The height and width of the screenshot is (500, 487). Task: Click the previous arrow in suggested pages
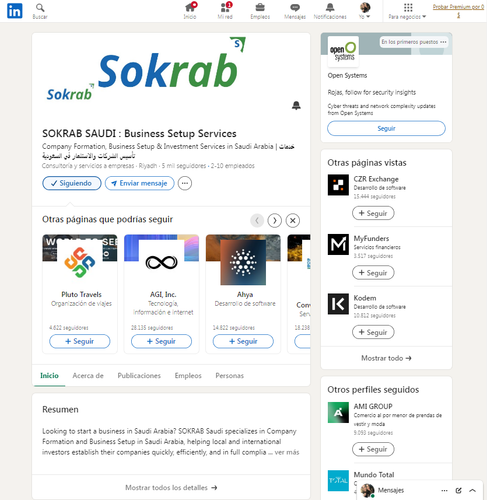coord(257,221)
